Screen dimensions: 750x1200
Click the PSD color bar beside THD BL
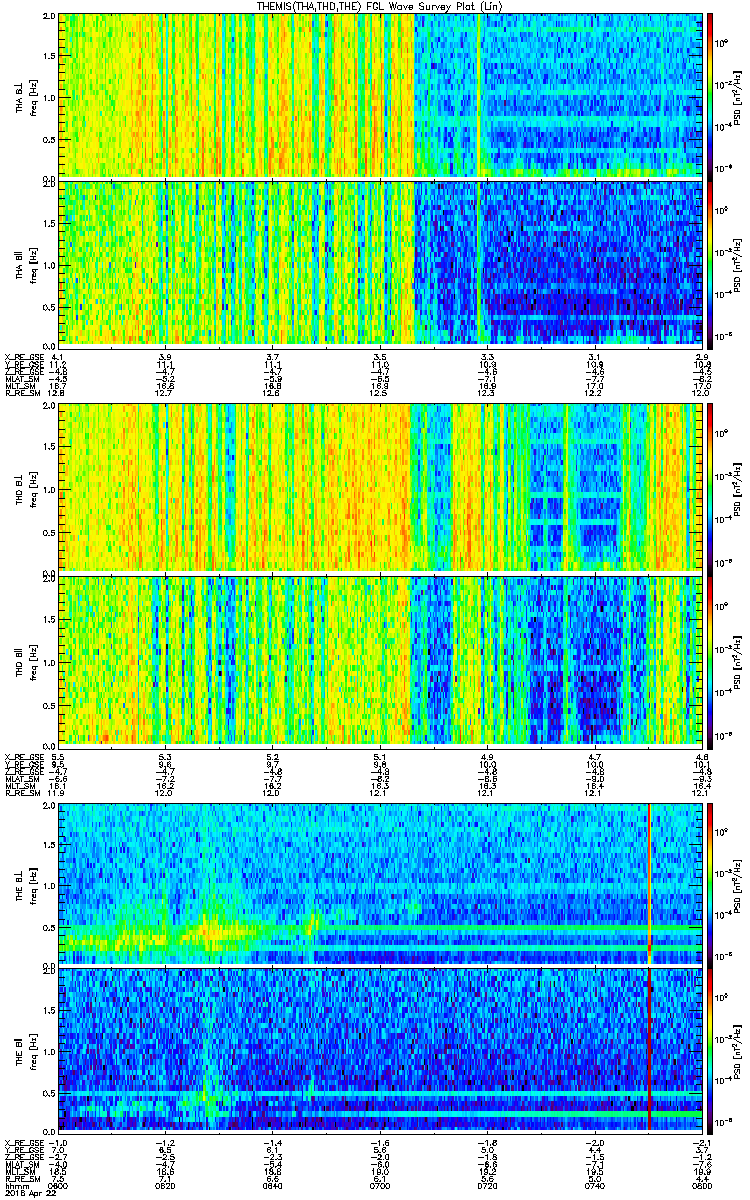click(709, 487)
